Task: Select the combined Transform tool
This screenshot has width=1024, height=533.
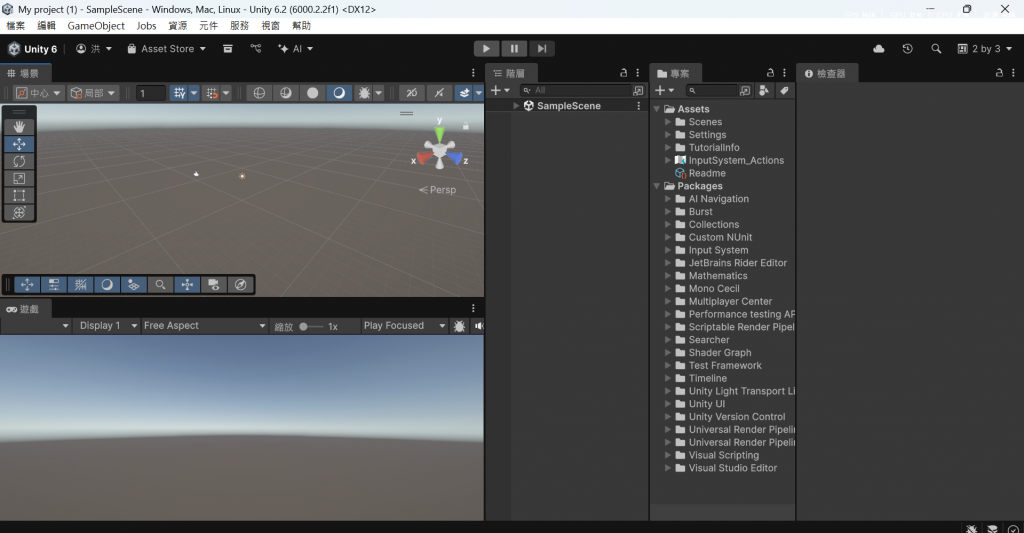Action: pyautogui.click(x=19, y=212)
